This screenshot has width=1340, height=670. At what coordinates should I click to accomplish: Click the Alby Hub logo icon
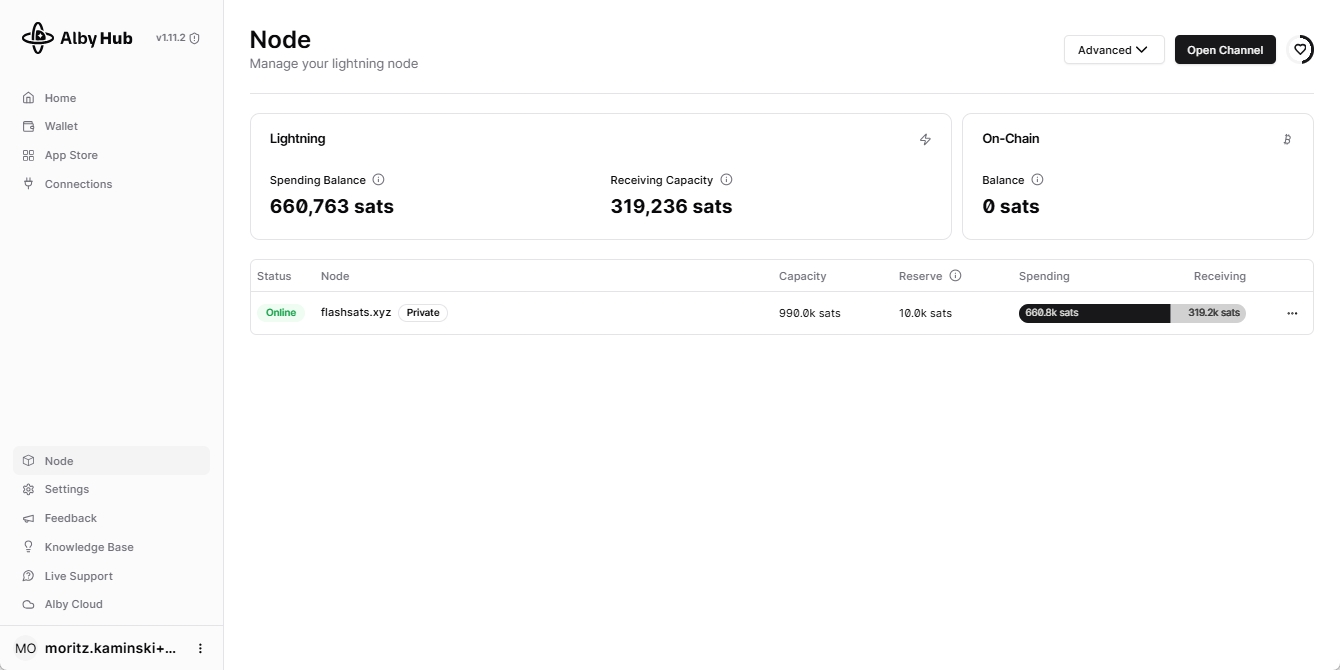coord(38,38)
